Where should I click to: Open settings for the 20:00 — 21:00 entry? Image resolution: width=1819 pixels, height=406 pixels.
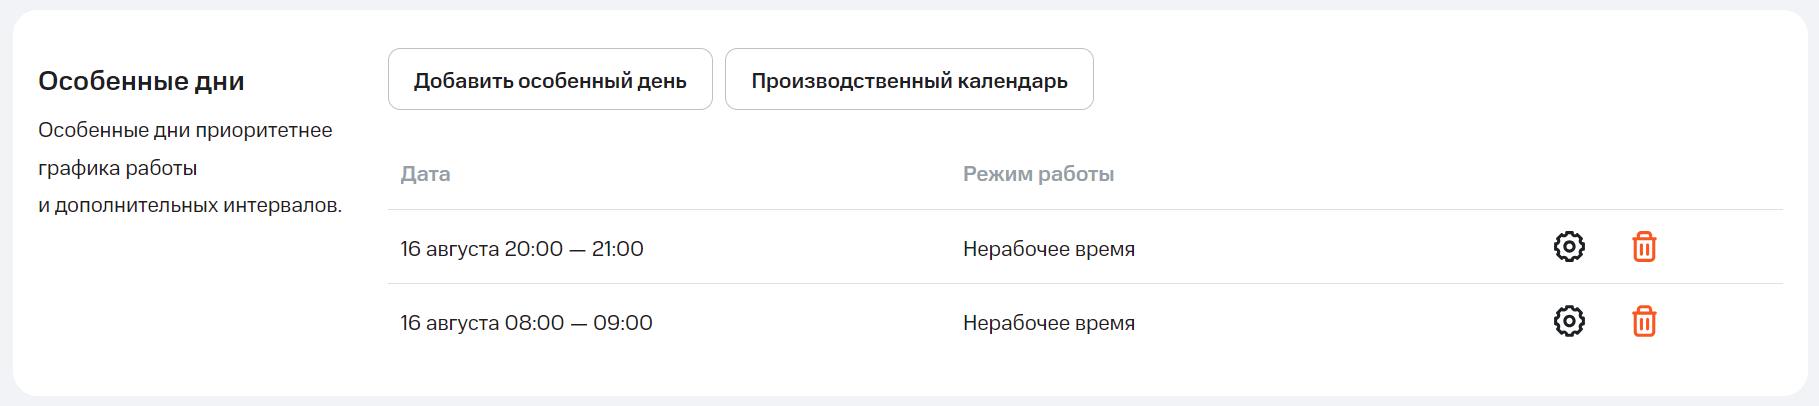[1569, 247]
